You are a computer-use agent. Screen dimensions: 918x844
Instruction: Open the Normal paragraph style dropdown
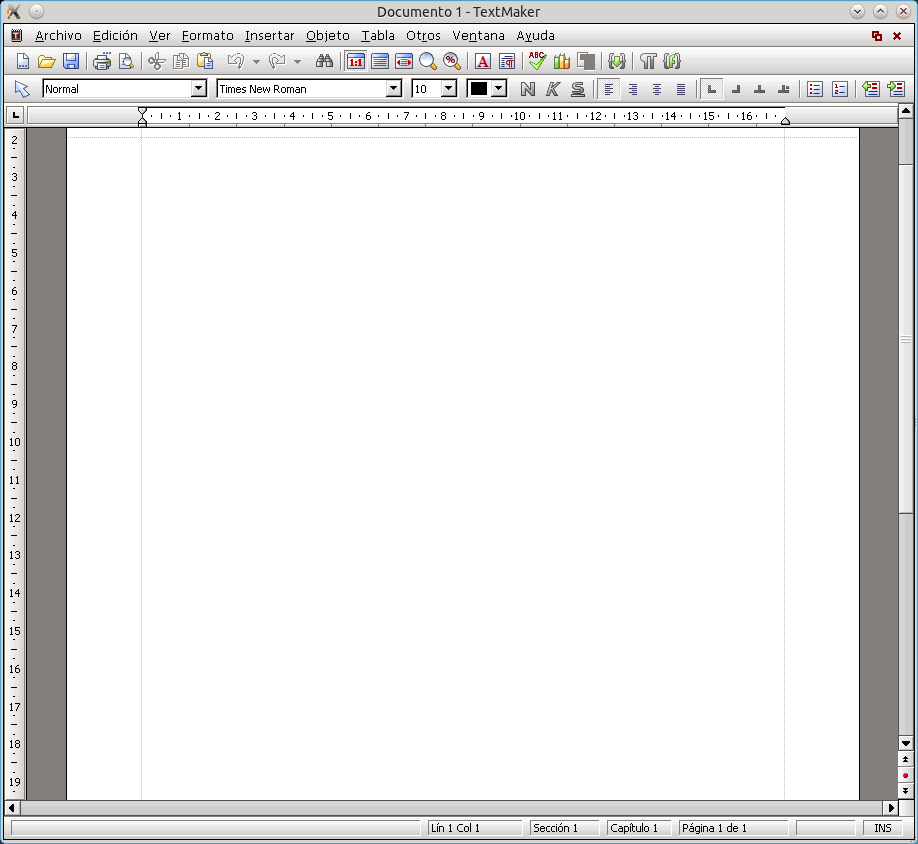[x=197, y=89]
